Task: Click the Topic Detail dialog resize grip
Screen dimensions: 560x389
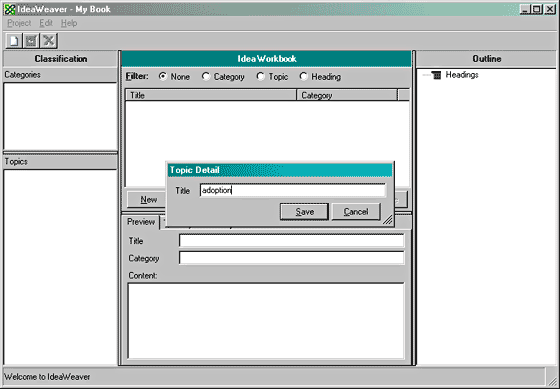Action: [x=388, y=220]
